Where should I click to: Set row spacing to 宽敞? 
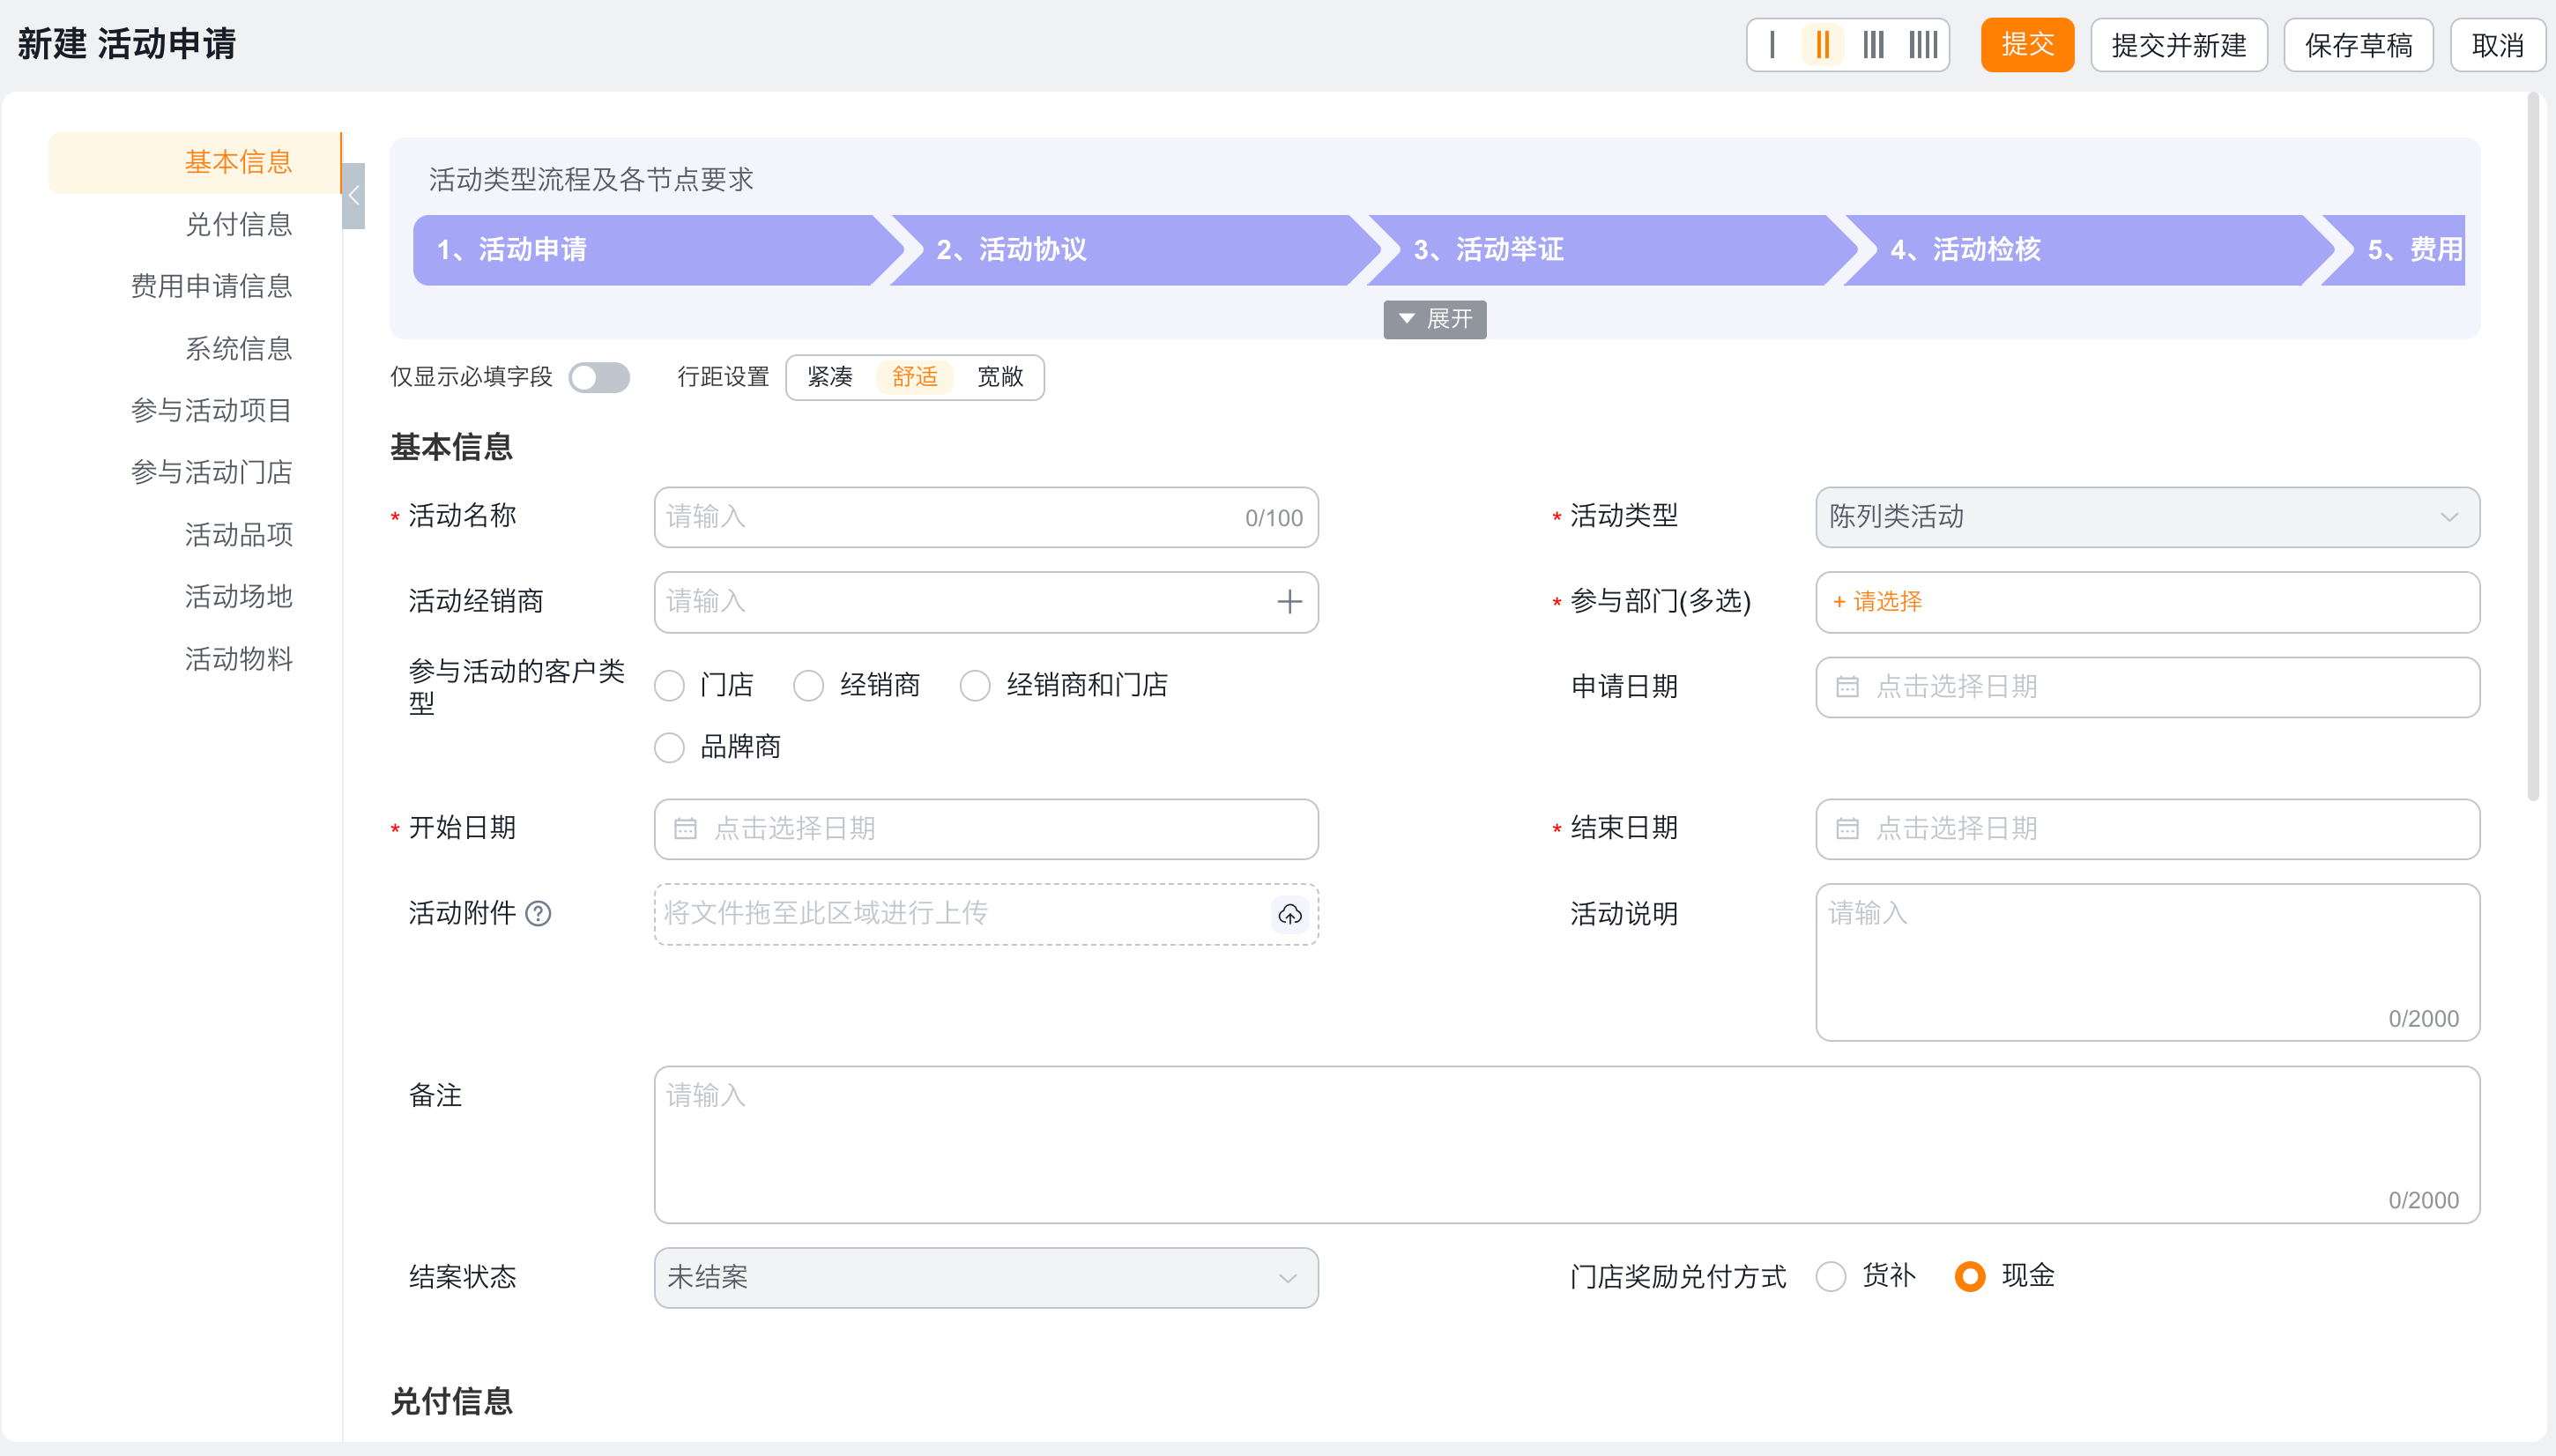pos(999,377)
